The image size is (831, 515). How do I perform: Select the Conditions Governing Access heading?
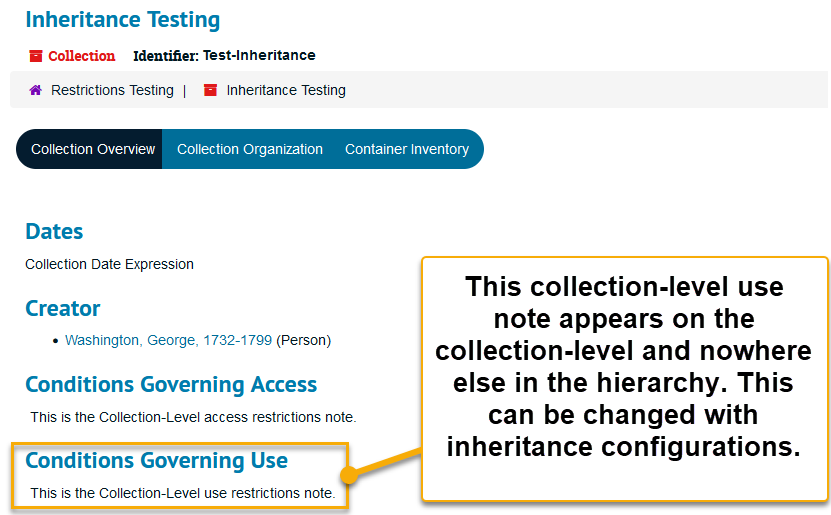coord(171,384)
